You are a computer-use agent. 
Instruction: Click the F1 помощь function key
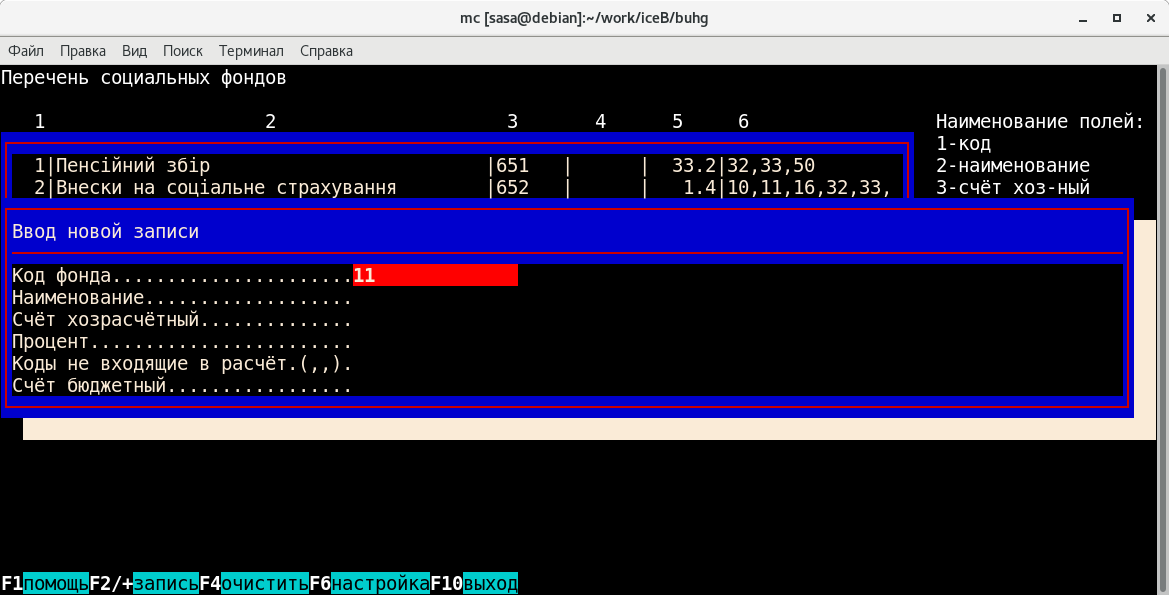45,583
